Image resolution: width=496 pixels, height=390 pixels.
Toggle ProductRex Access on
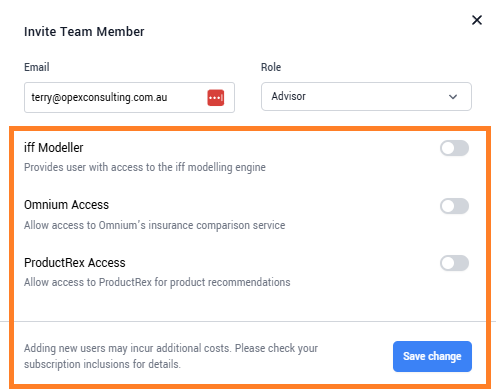pyautogui.click(x=454, y=263)
